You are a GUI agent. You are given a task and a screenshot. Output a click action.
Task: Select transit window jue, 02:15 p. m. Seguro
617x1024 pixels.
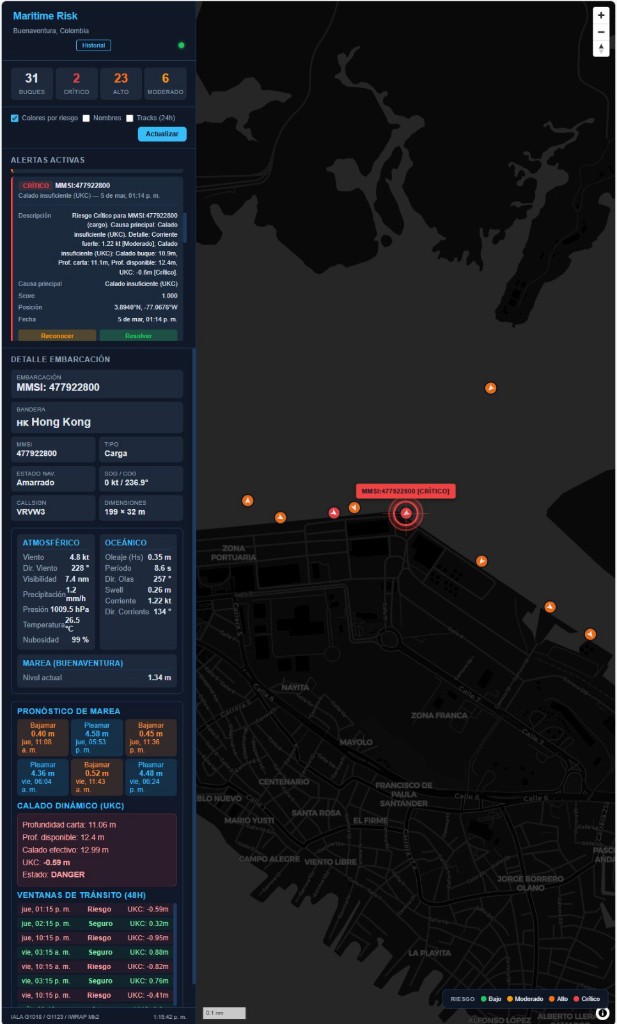click(x=95, y=923)
